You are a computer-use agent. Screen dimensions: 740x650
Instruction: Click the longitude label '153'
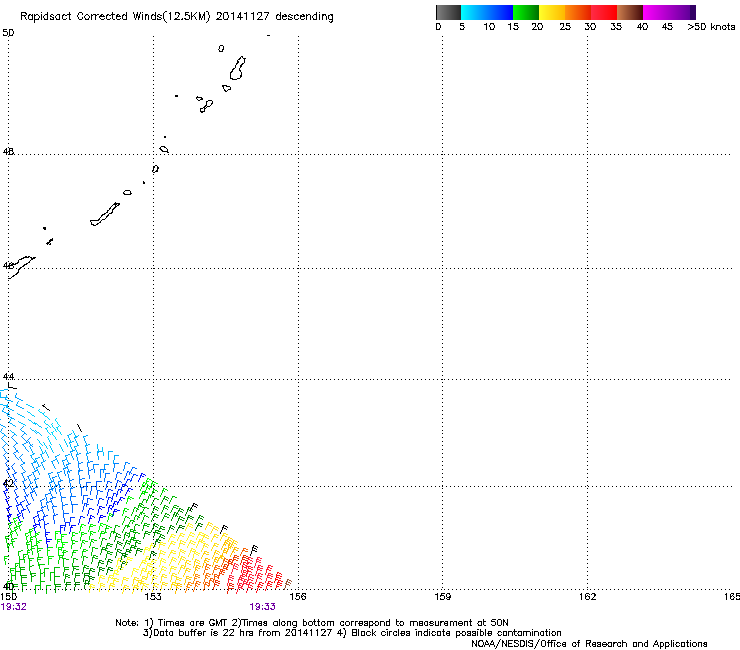click(153, 597)
